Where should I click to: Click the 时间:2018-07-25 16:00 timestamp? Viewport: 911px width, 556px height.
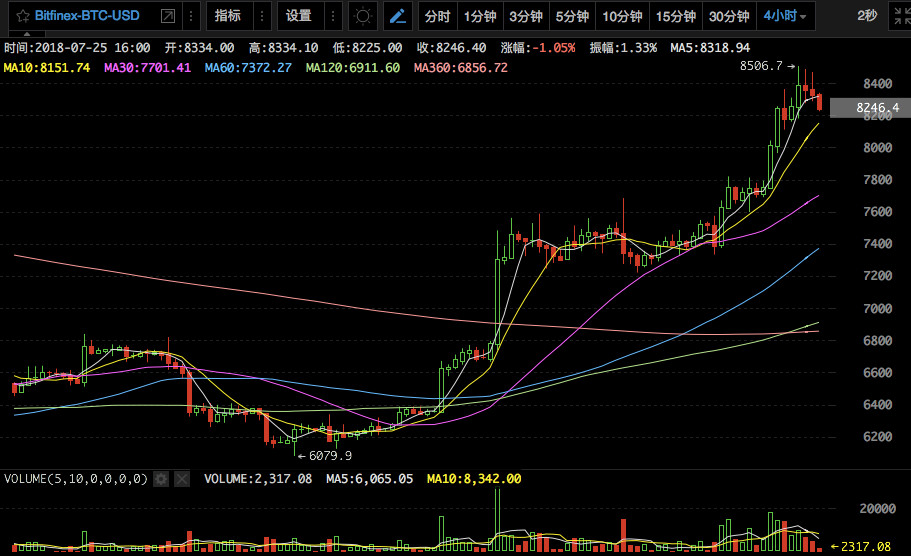(77, 48)
